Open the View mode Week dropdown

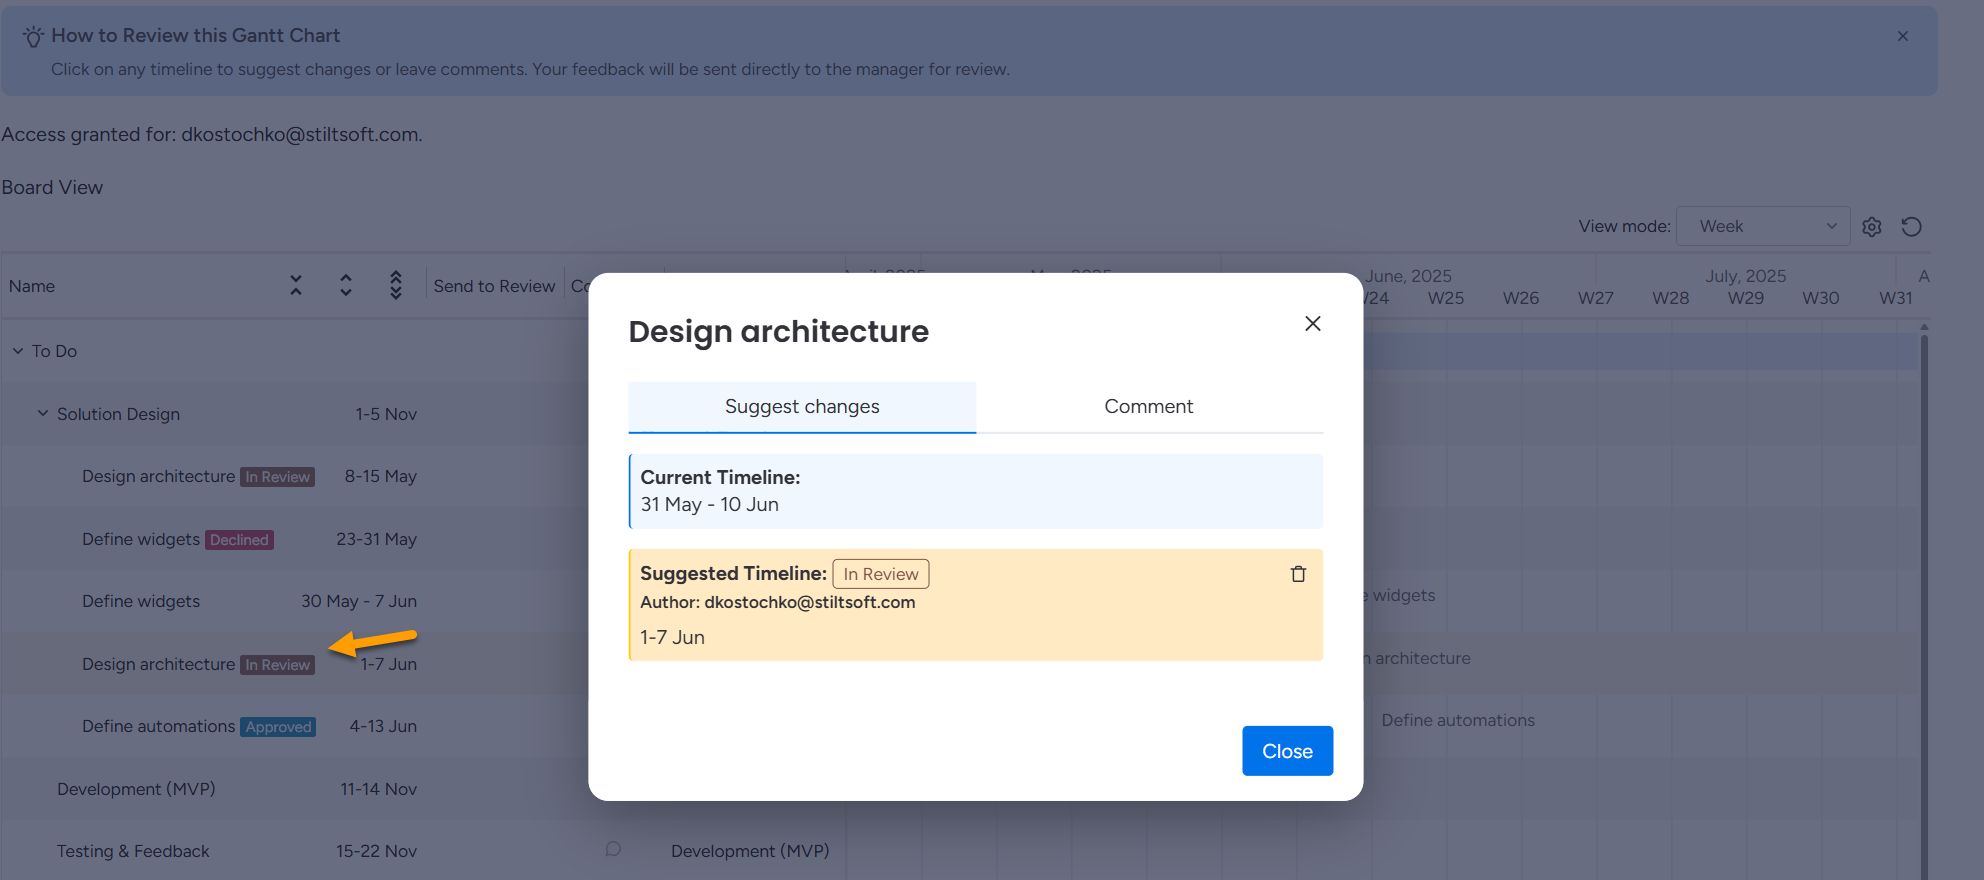pos(1762,227)
